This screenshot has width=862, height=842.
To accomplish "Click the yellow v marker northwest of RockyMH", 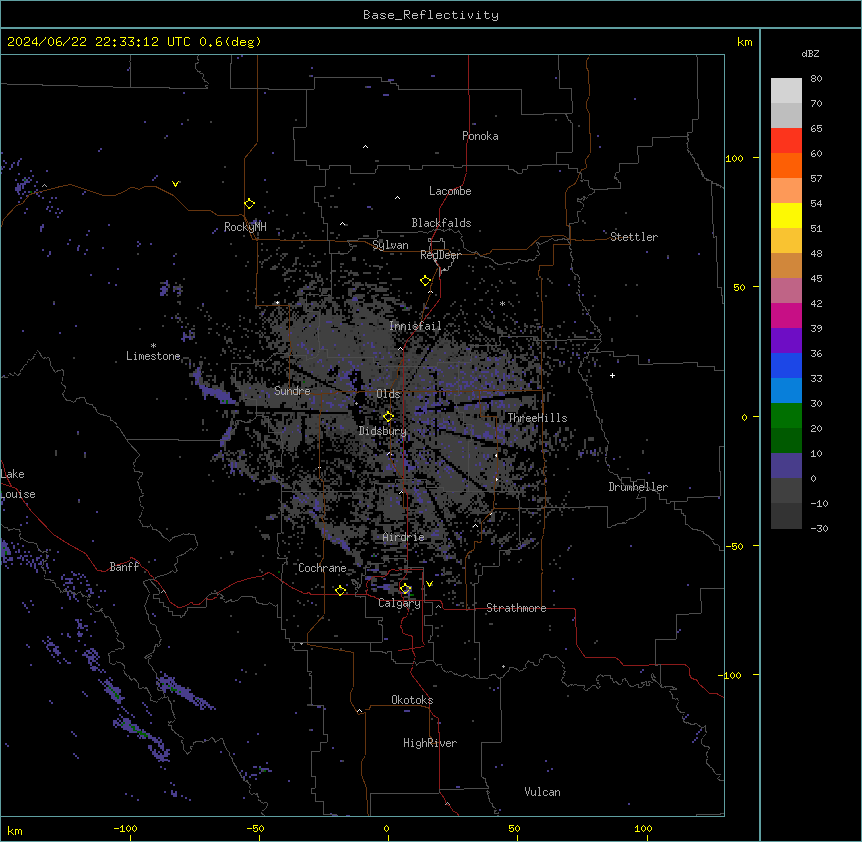I will 175,184.
